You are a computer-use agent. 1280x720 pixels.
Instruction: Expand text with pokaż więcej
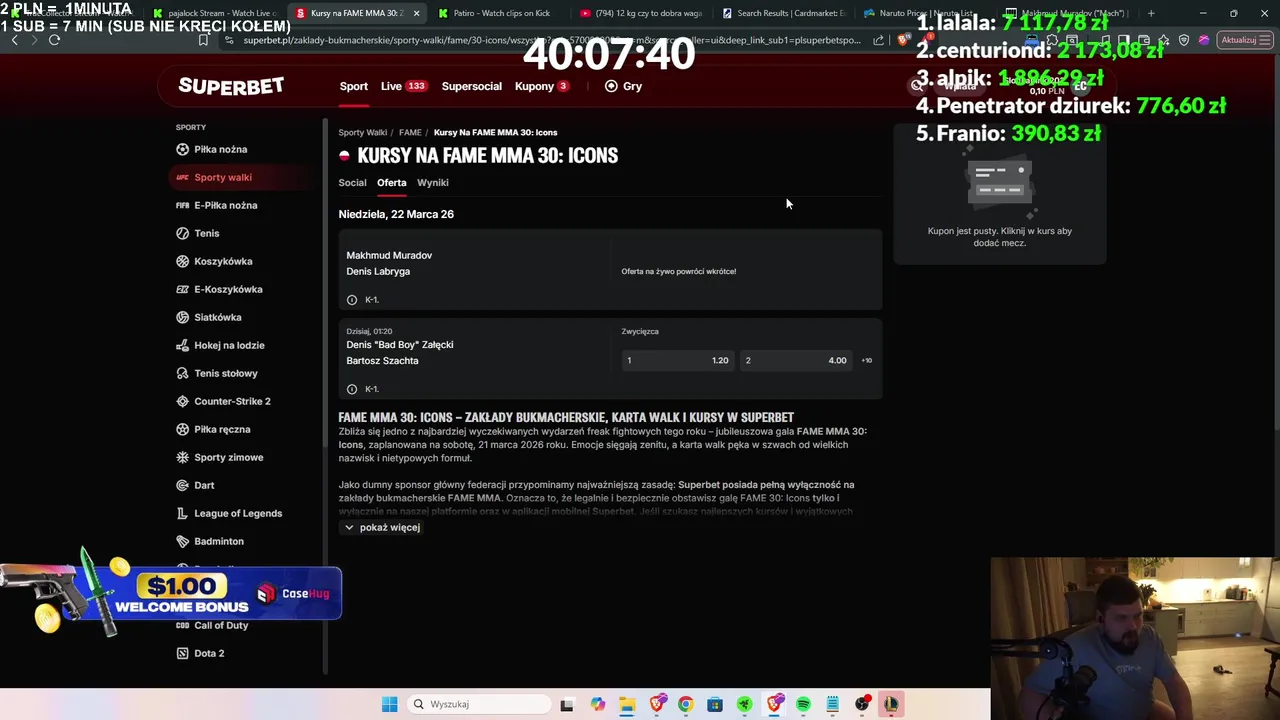[382, 527]
